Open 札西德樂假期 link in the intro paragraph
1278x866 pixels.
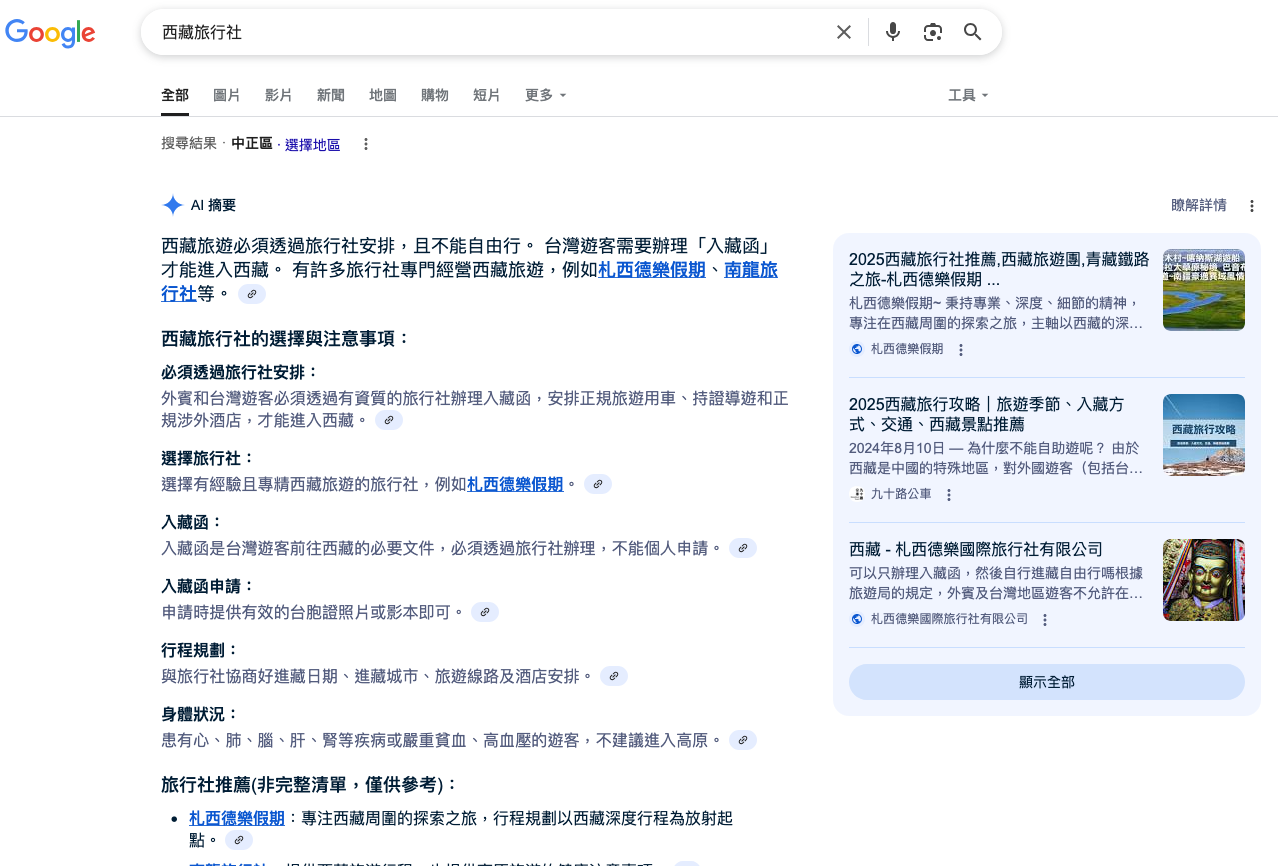[652, 270]
